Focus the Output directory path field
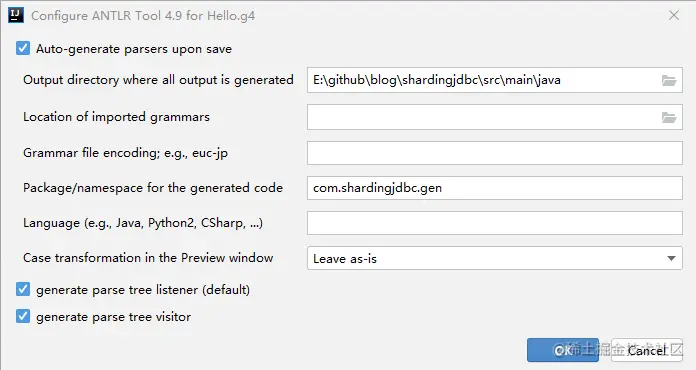 [x=484, y=80]
